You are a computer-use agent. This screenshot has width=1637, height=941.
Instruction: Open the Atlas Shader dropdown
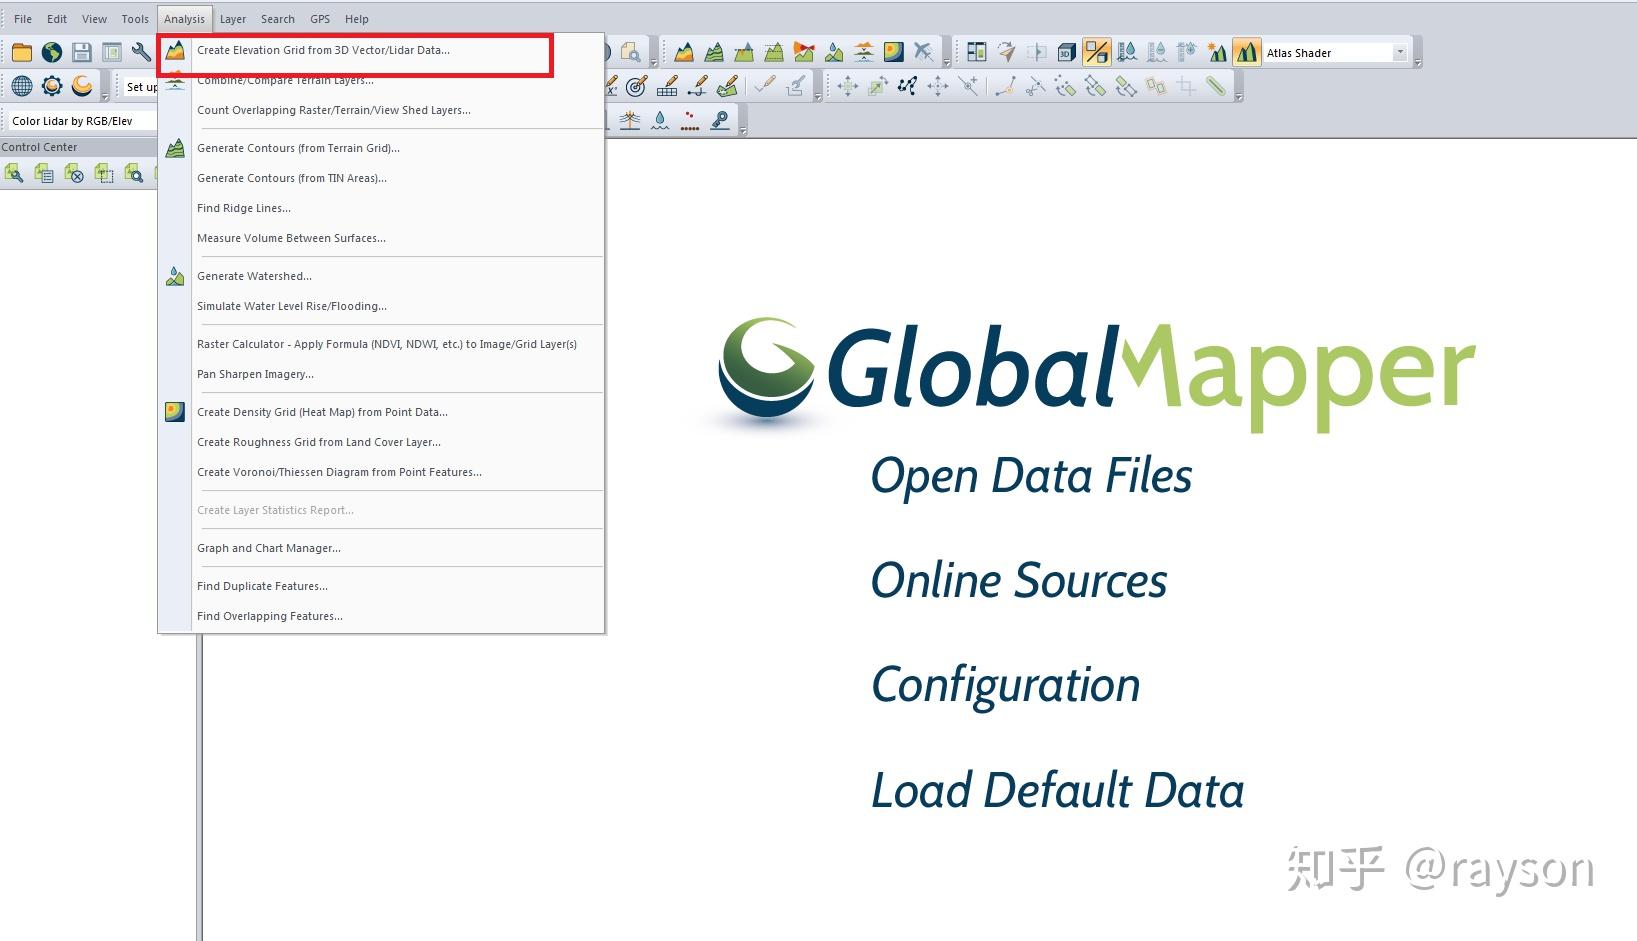click(x=1399, y=52)
